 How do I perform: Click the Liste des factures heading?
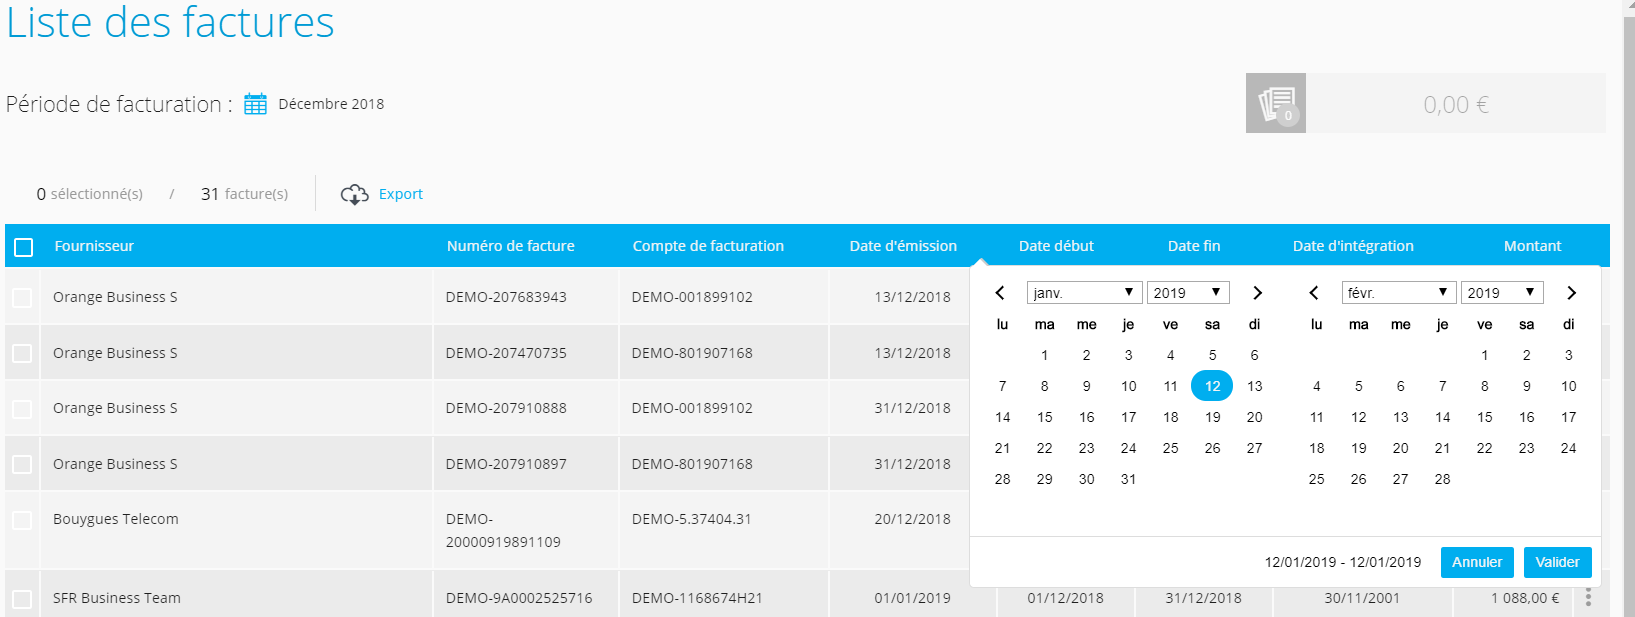170,22
